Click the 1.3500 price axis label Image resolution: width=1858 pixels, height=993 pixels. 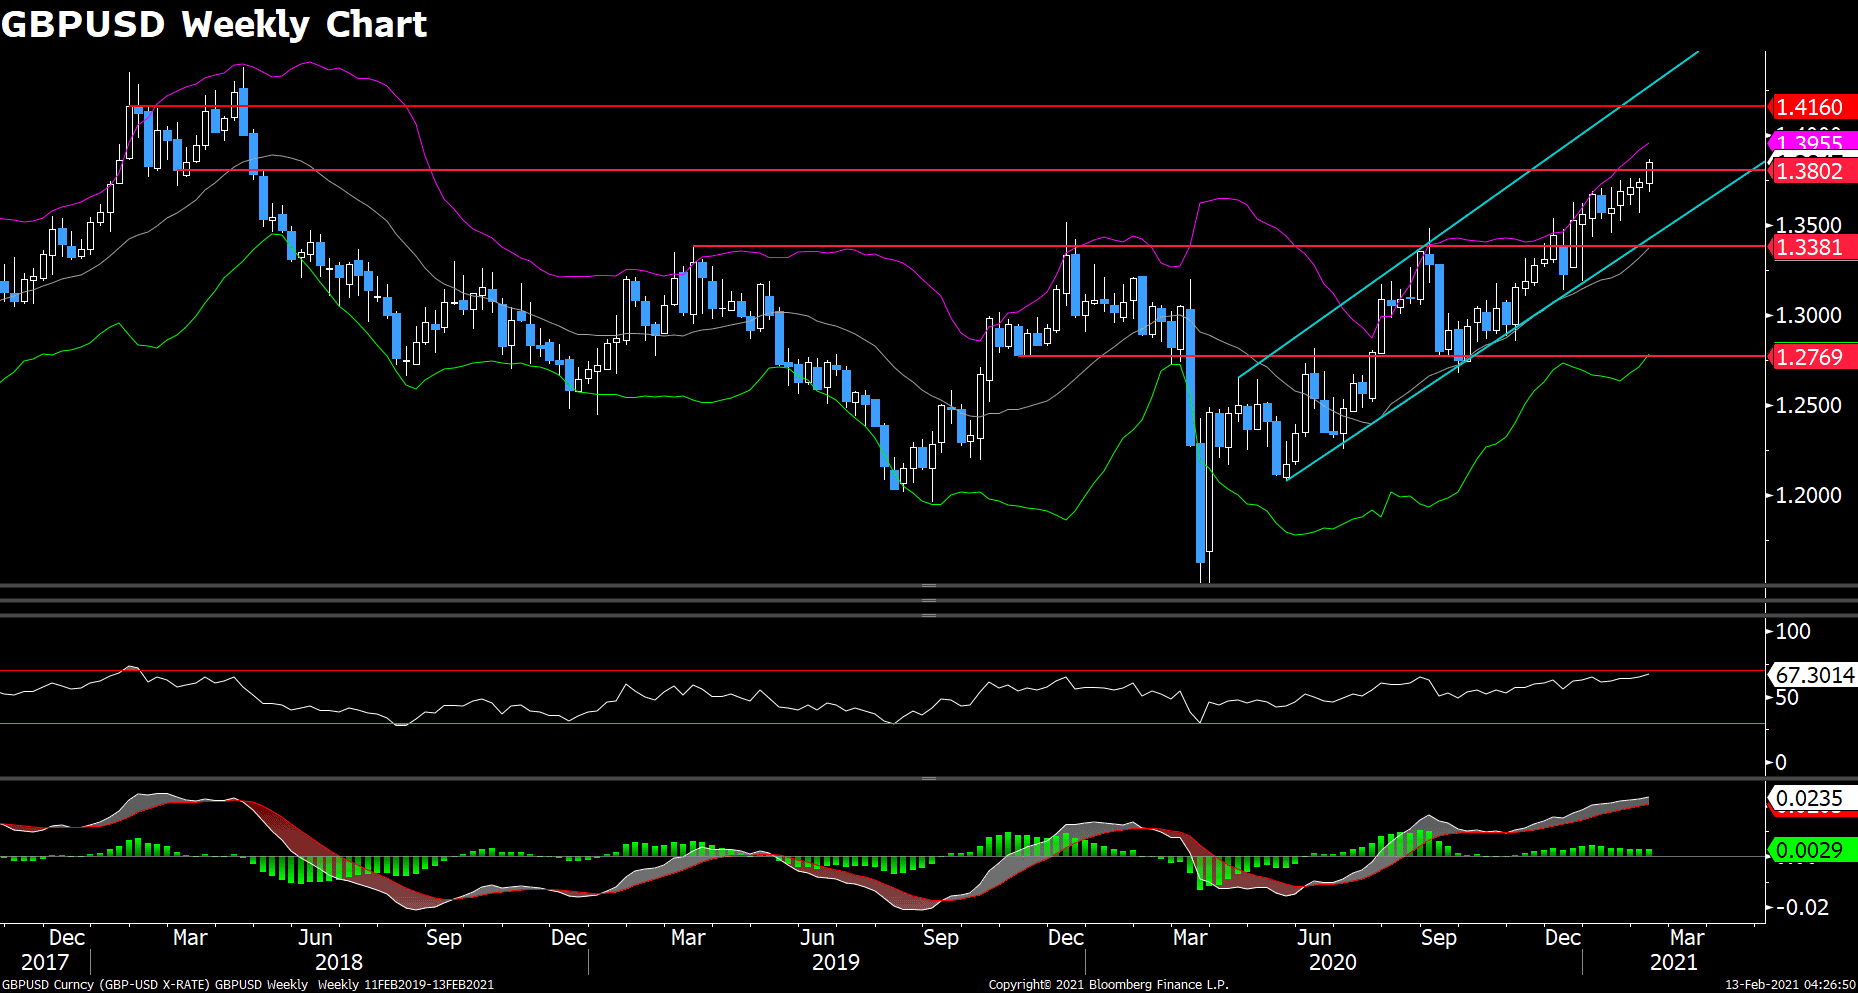click(x=1808, y=225)
